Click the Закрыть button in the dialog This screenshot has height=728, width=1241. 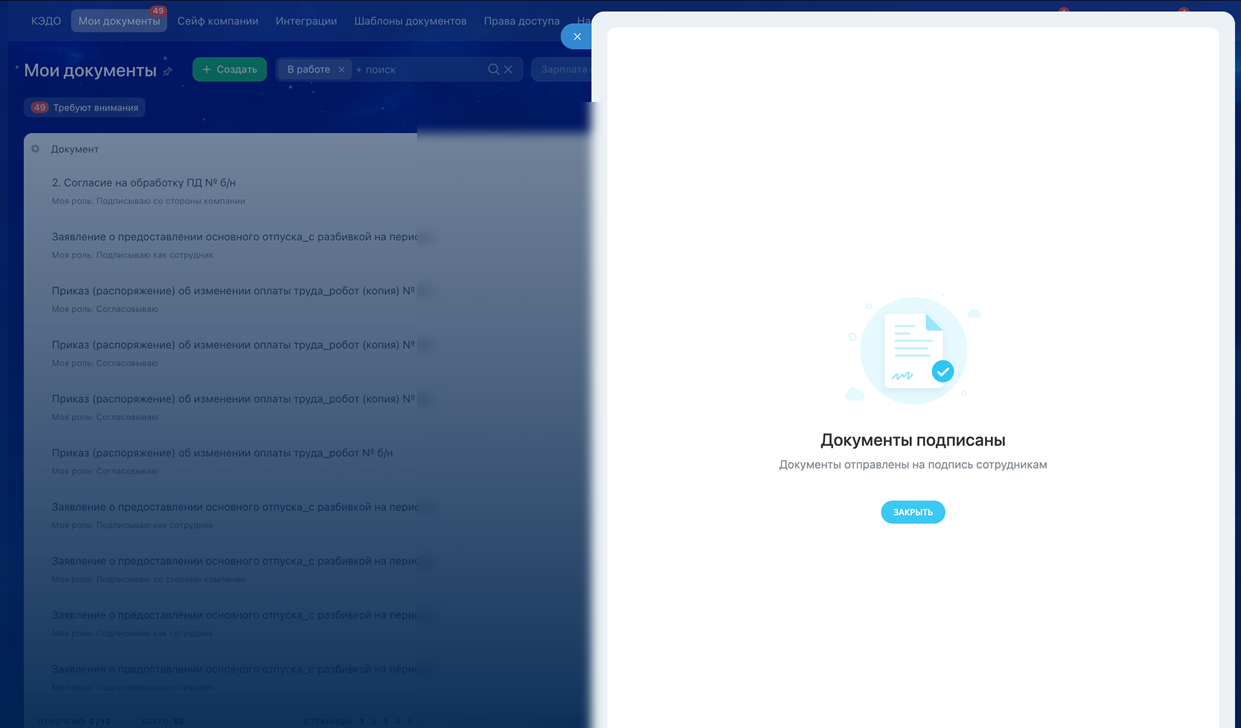[912, 512]
